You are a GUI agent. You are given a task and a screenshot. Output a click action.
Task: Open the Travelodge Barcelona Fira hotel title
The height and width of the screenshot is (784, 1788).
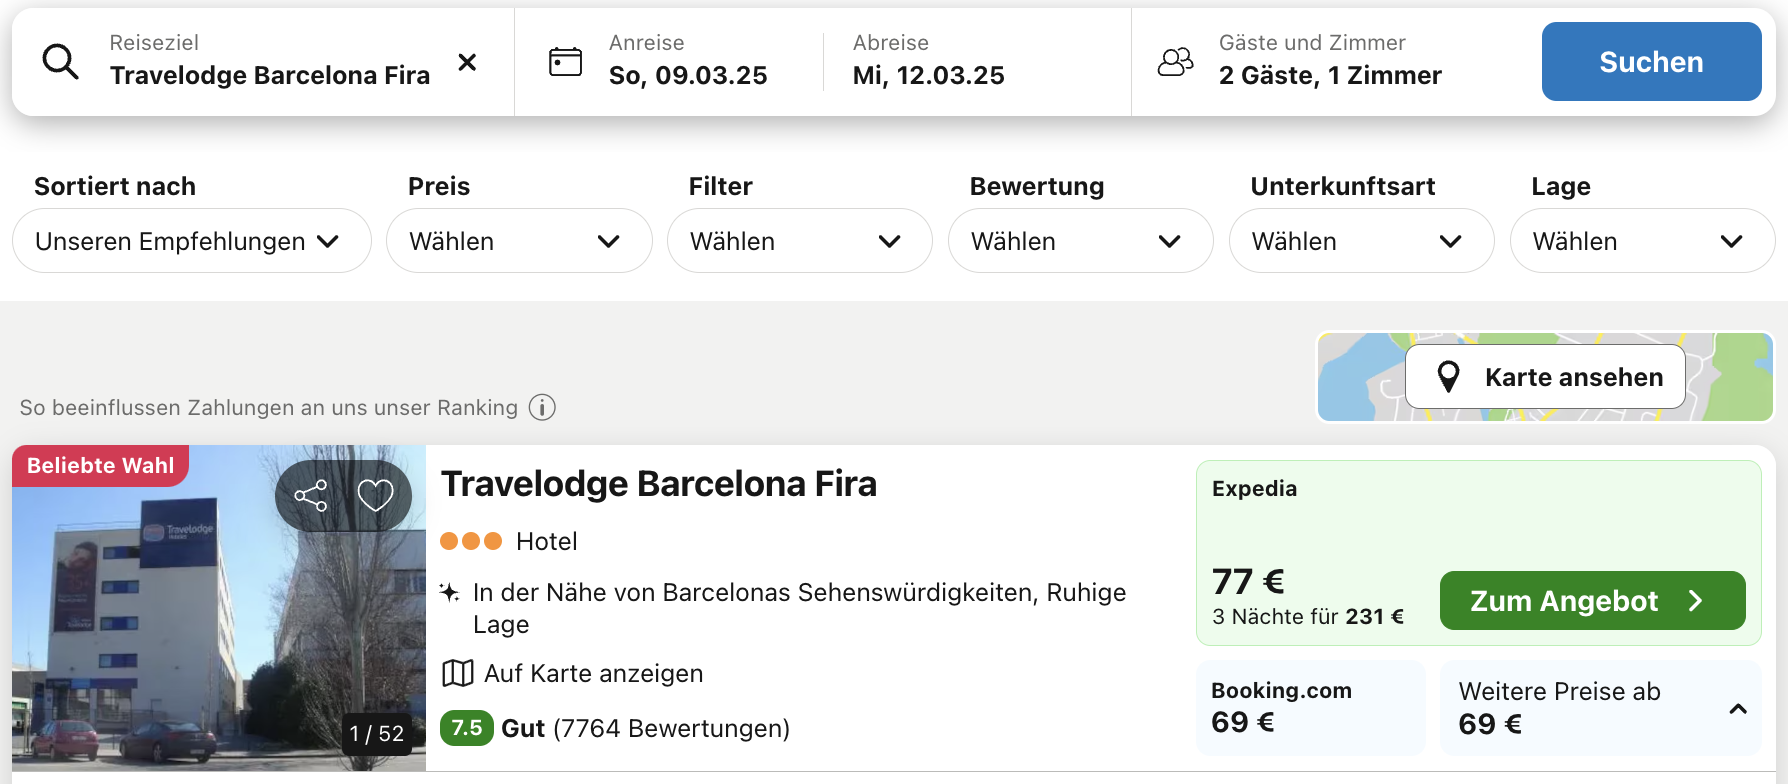click(x=659, y=484)
